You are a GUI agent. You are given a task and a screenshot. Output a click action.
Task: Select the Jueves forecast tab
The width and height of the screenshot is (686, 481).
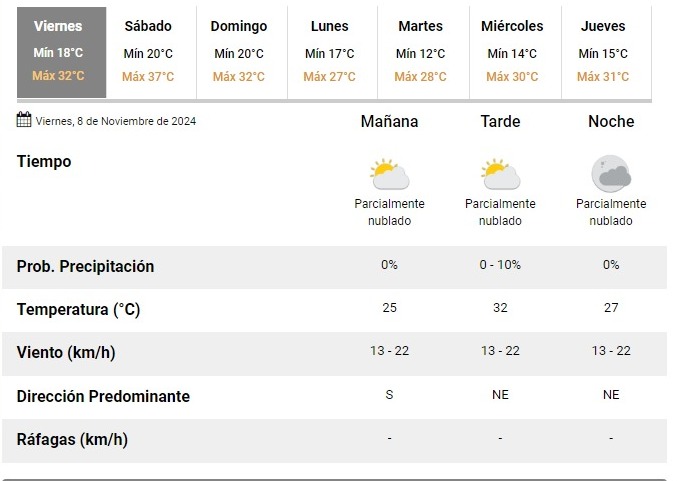[603, 51]
